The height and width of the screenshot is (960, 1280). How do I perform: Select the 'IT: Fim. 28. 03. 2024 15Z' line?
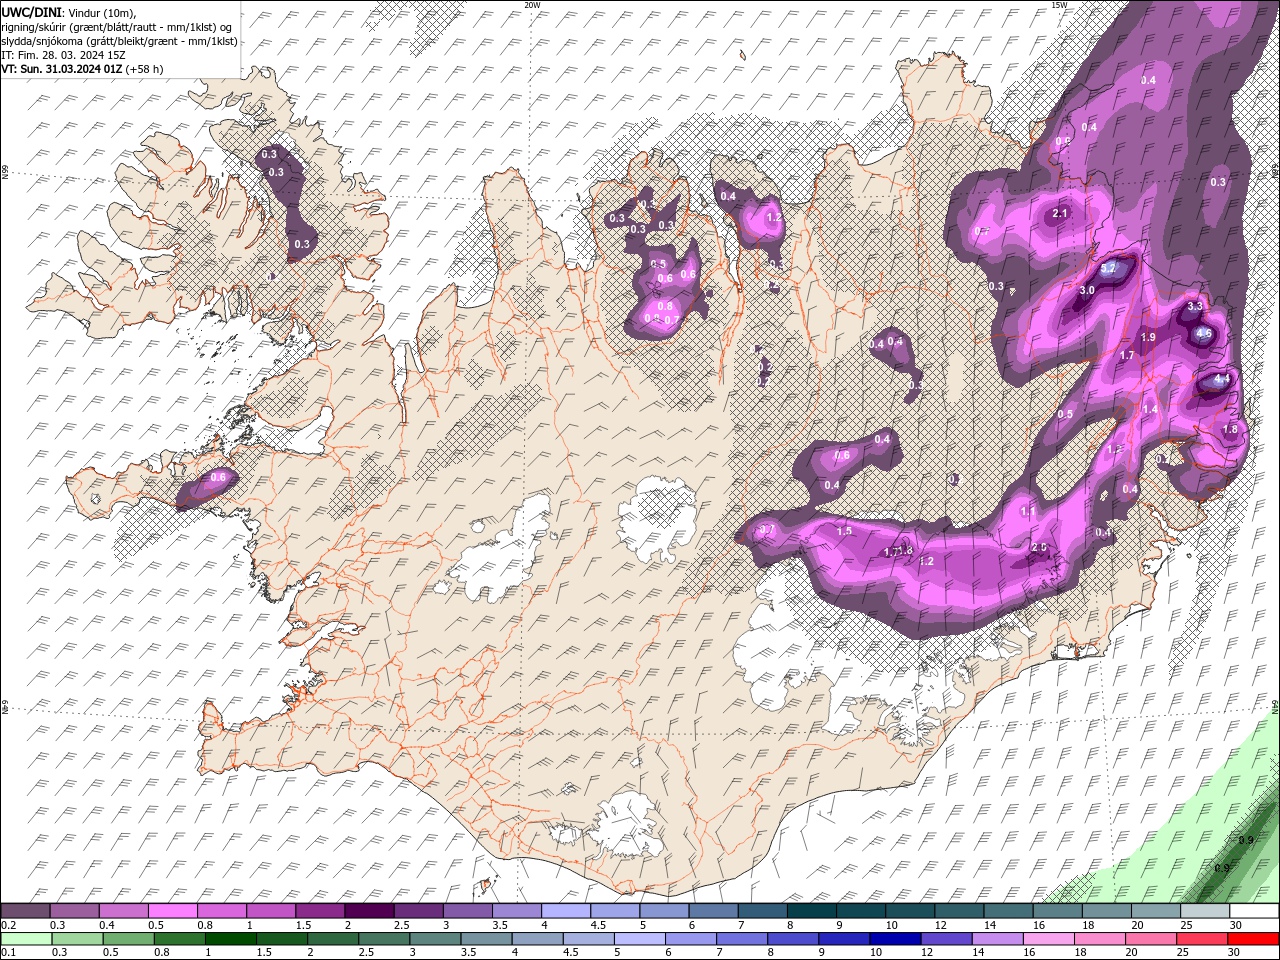tap(64, 55)
